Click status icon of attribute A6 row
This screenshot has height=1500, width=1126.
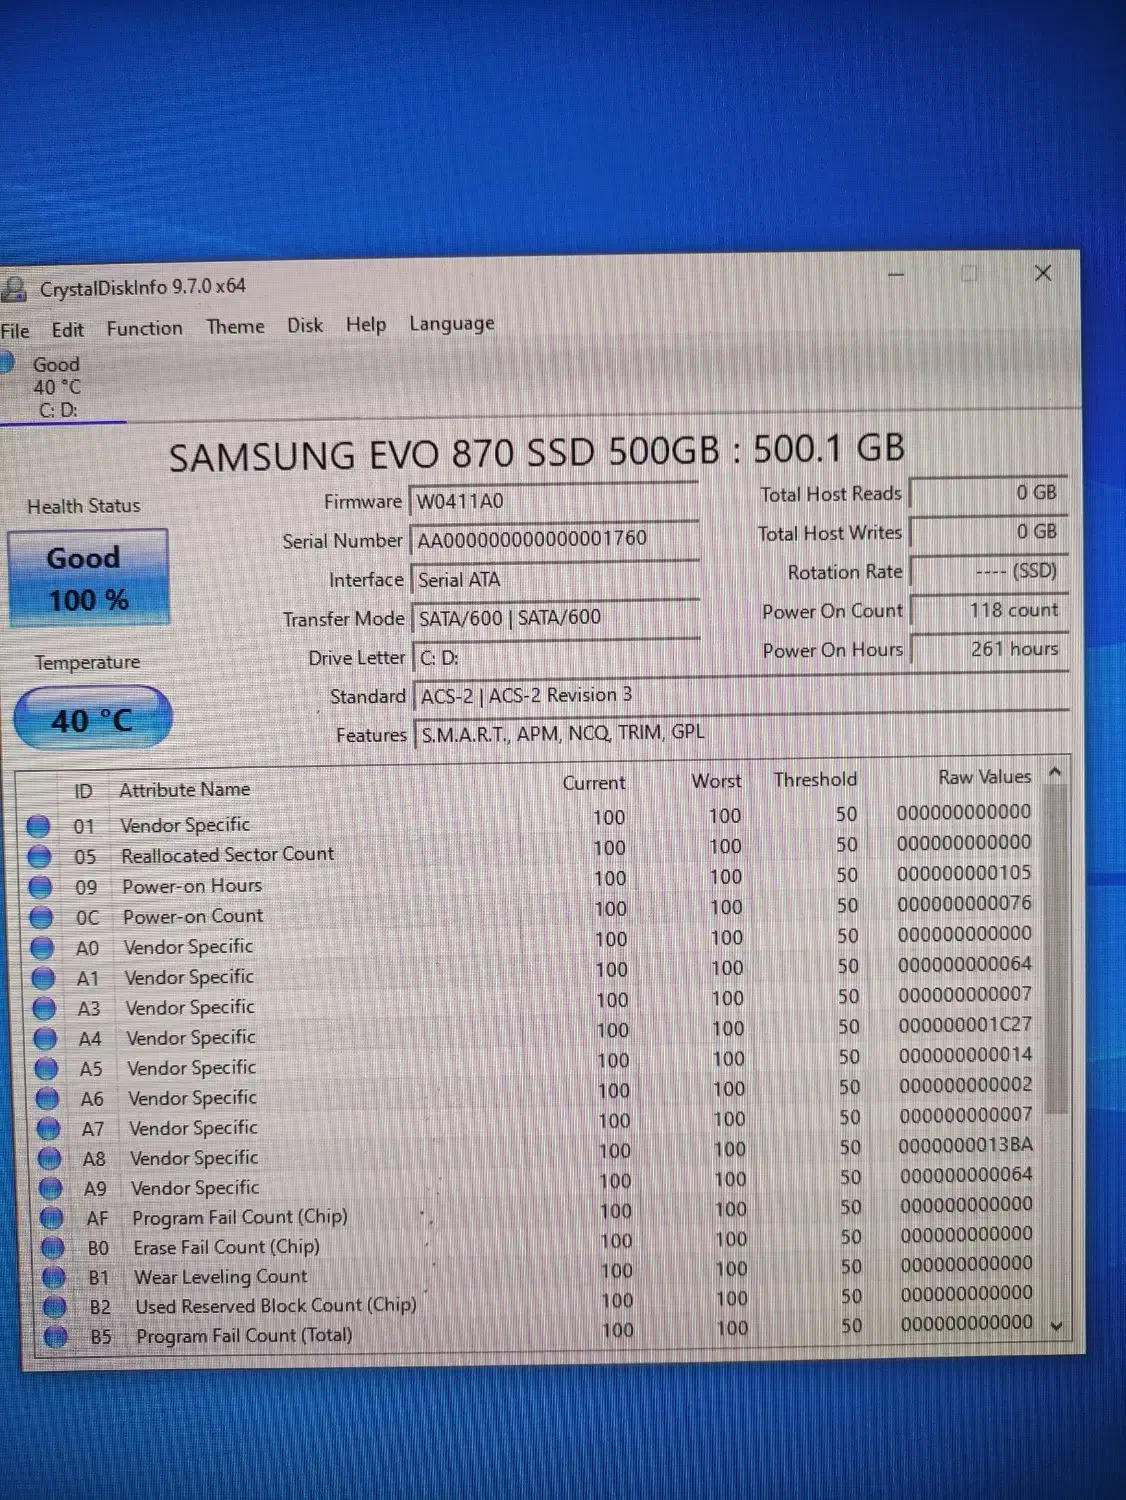tap(47, 1098)
